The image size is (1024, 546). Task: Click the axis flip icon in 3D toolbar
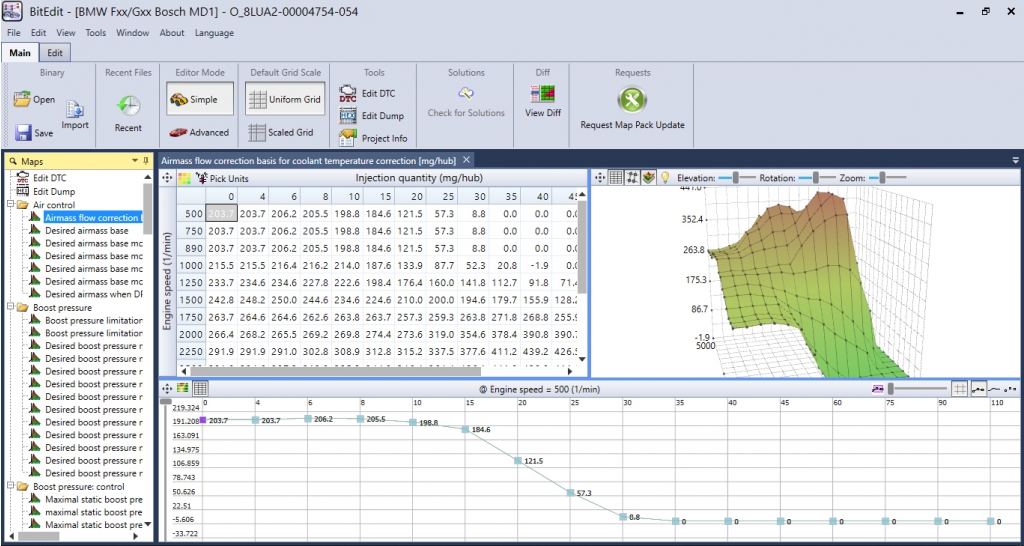[x=632, y=177]
